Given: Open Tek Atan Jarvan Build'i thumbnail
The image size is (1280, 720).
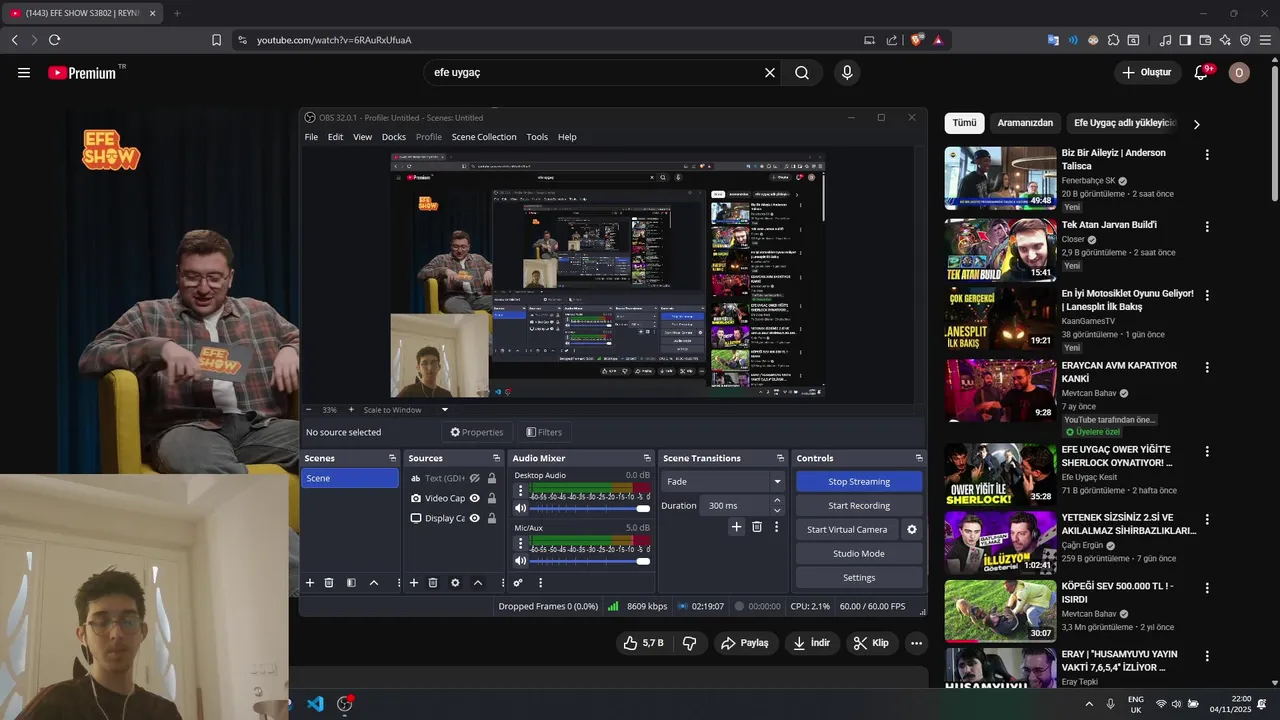Looking at the screenshot, I should tap(1000, 250).
